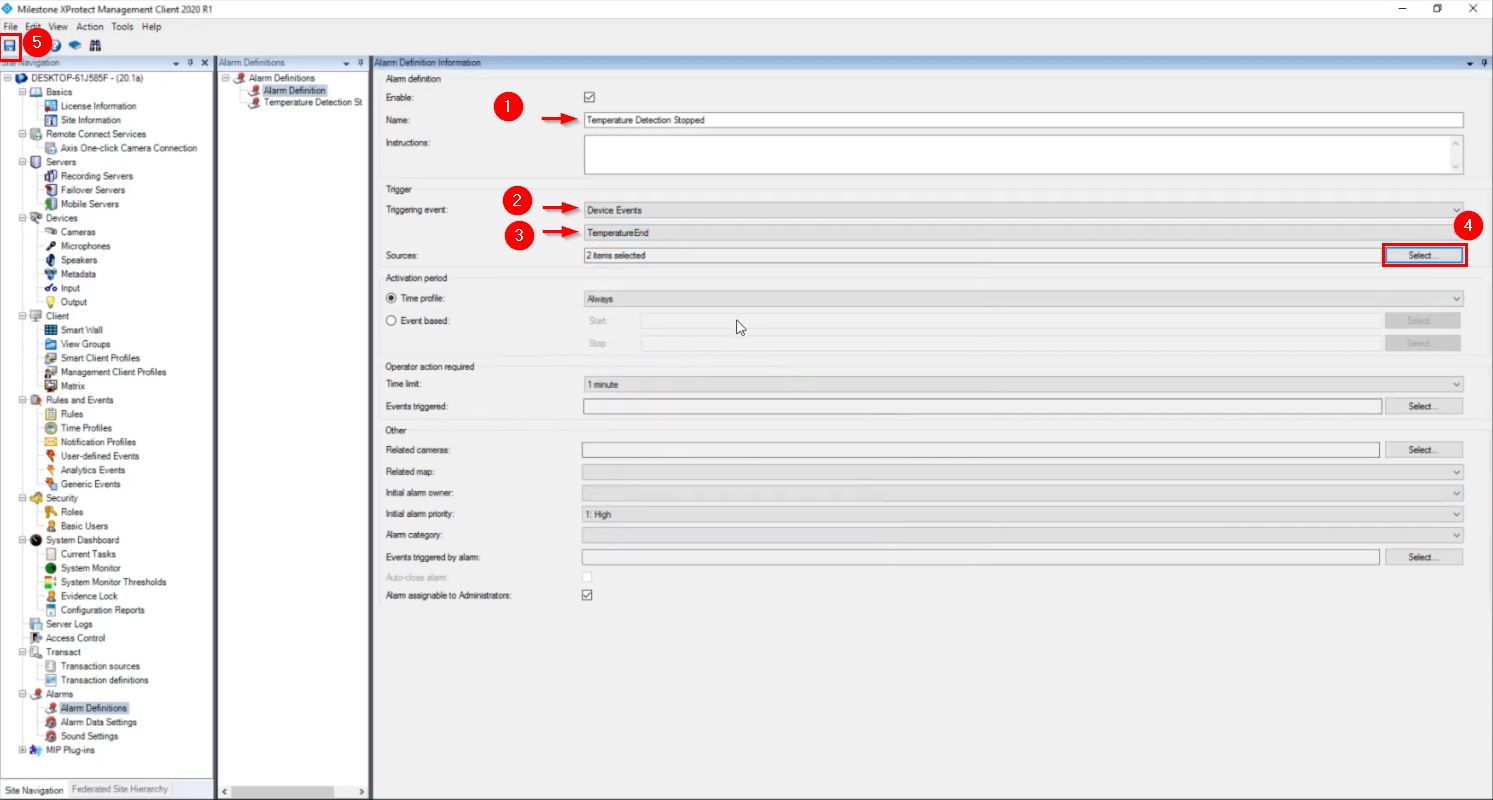Viewport: 1493px width, 800px height.
Task: Open Smart Wall under Client
Action: pos(81,330)
